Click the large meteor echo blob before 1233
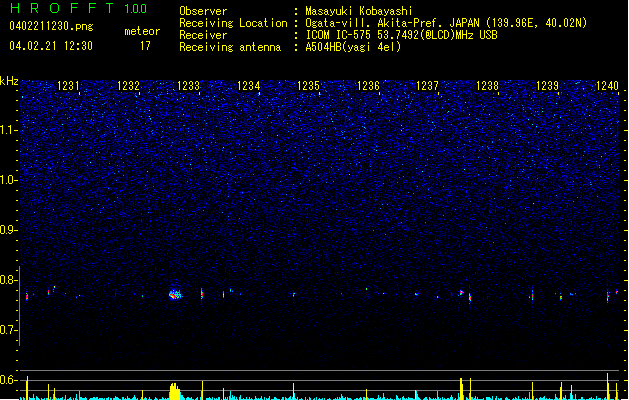629x400 pixels. [x=175, y=294]
